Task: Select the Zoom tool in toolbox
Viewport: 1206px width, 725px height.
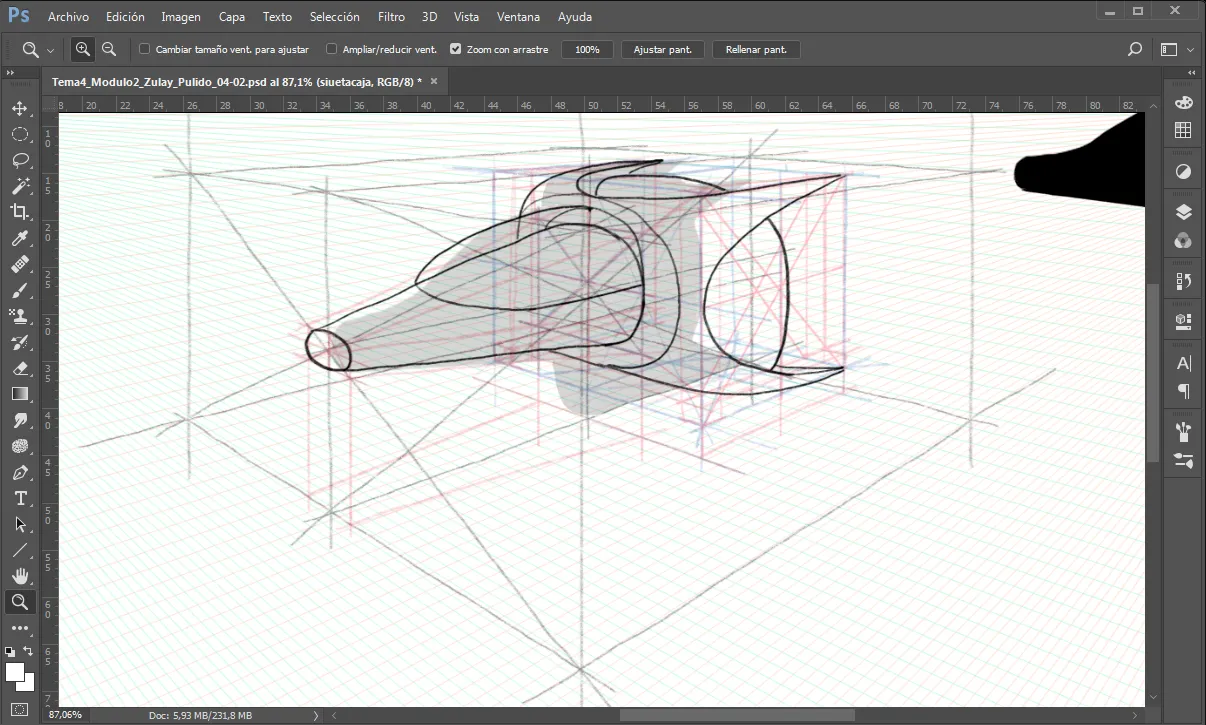Action: tap(19, 602)
